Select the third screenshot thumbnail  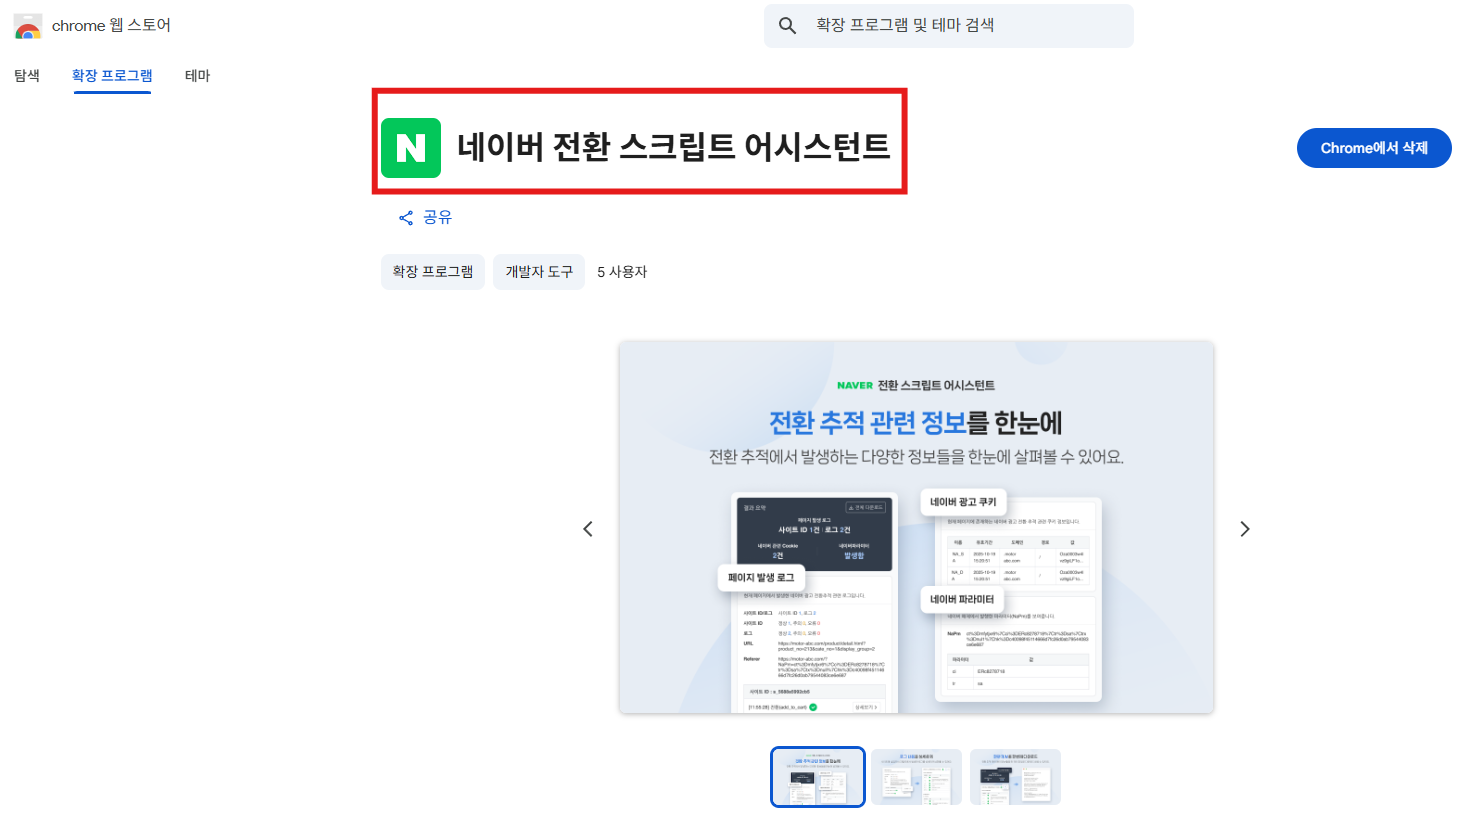tap(1015, 777)
